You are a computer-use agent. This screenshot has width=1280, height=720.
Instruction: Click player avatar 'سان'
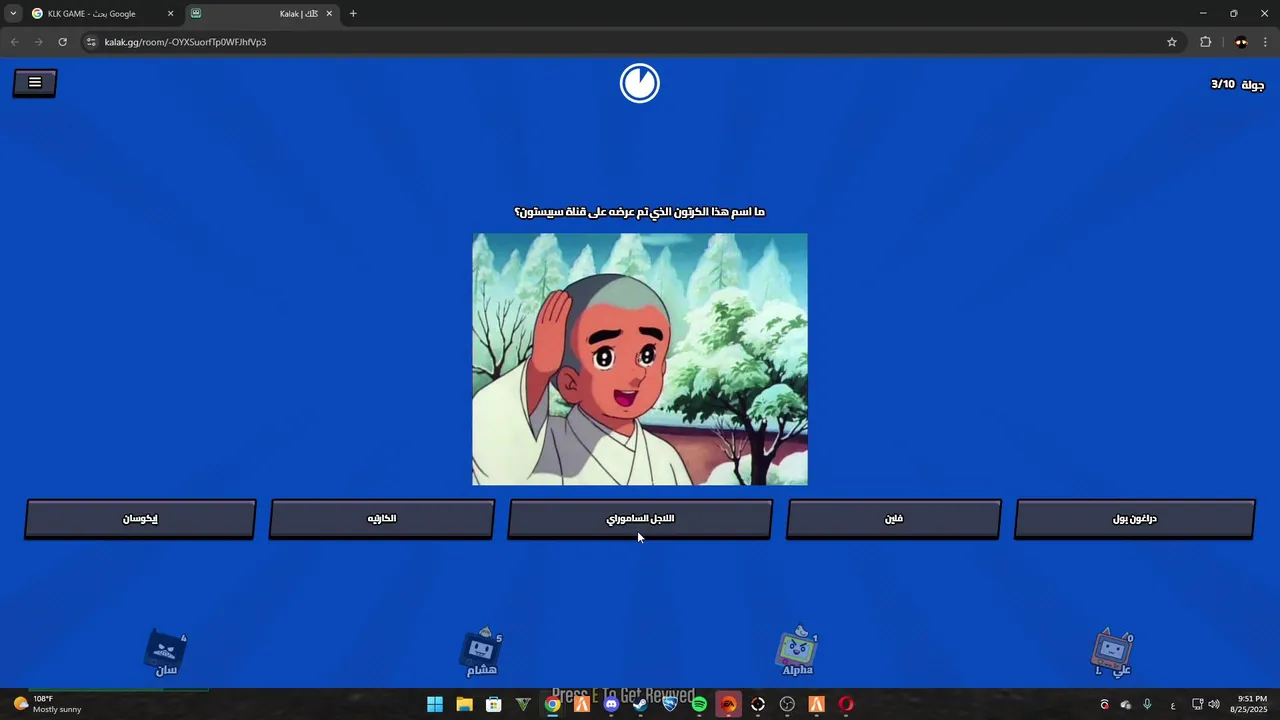[x=167, y=654]
